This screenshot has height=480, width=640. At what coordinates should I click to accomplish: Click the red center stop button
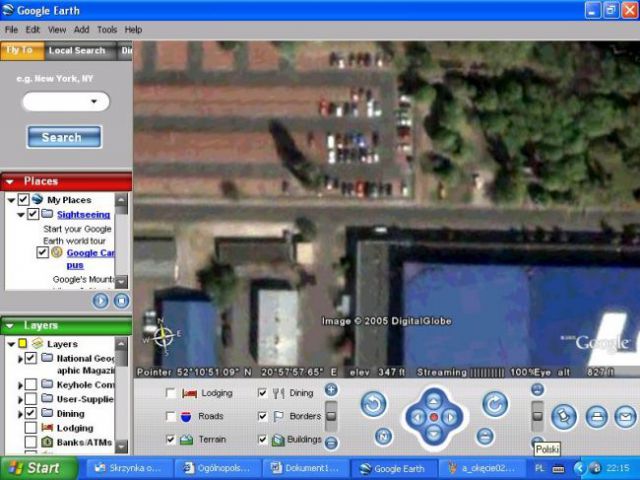[x=434, y=417]
